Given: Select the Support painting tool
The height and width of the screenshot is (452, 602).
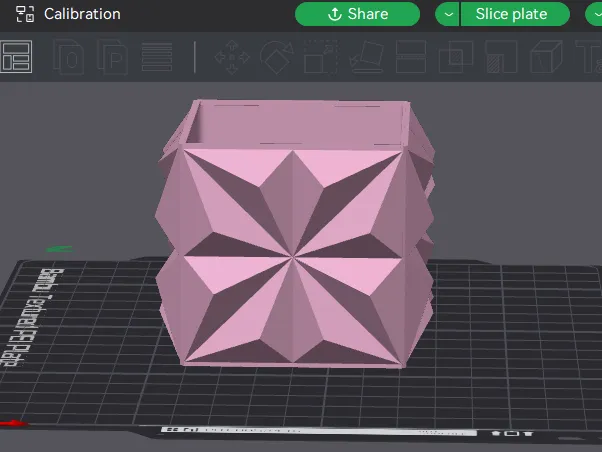Looking at the screenshot, I should click(501, 57).
